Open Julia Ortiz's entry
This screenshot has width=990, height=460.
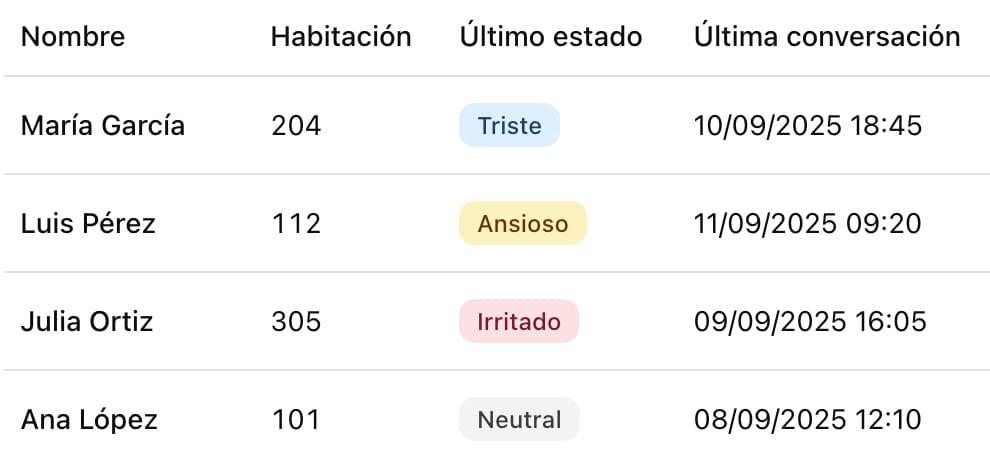(87, 322)
